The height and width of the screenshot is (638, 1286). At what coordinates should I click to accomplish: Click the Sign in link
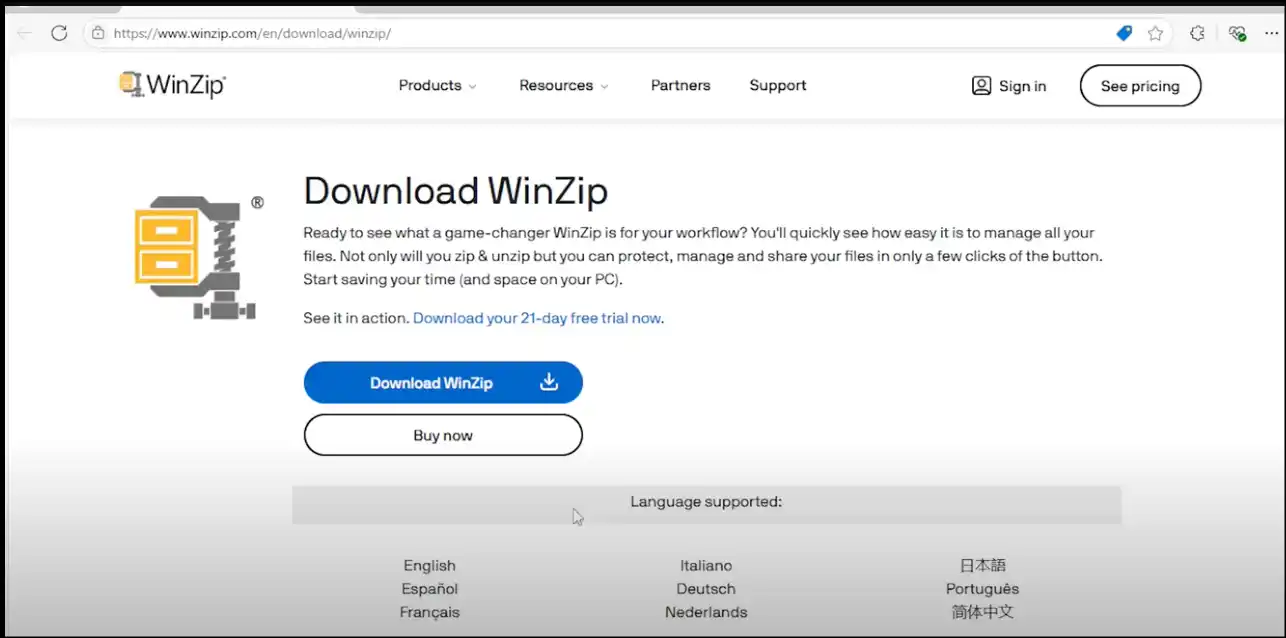tap(1022, 86)
